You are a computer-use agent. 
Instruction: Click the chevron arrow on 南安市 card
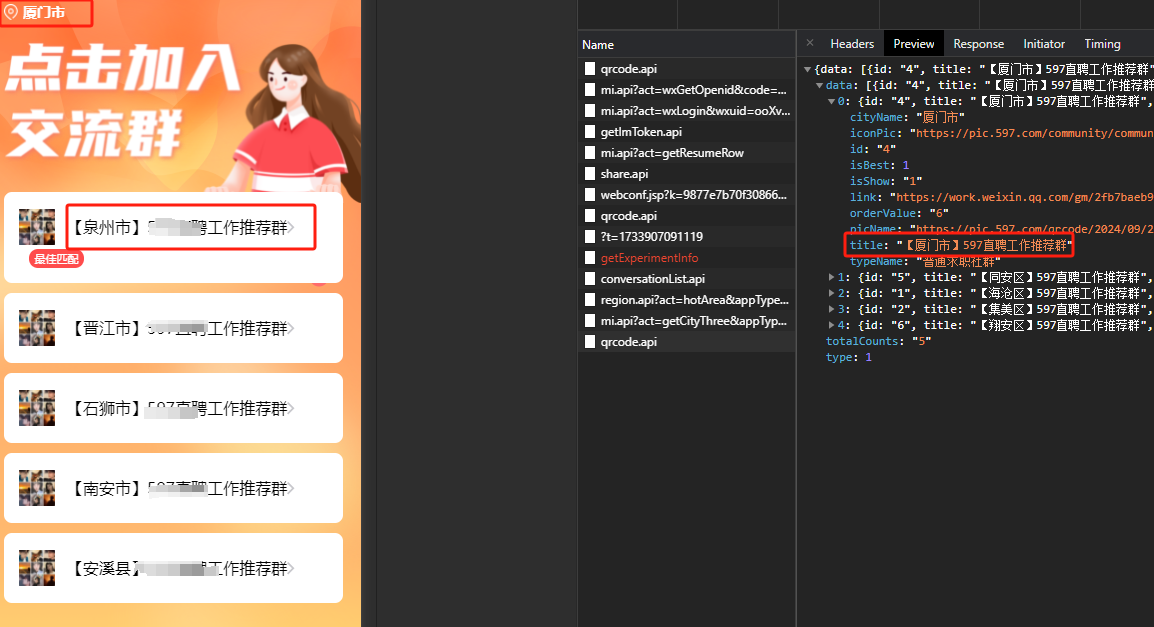(x=291, y=489)
